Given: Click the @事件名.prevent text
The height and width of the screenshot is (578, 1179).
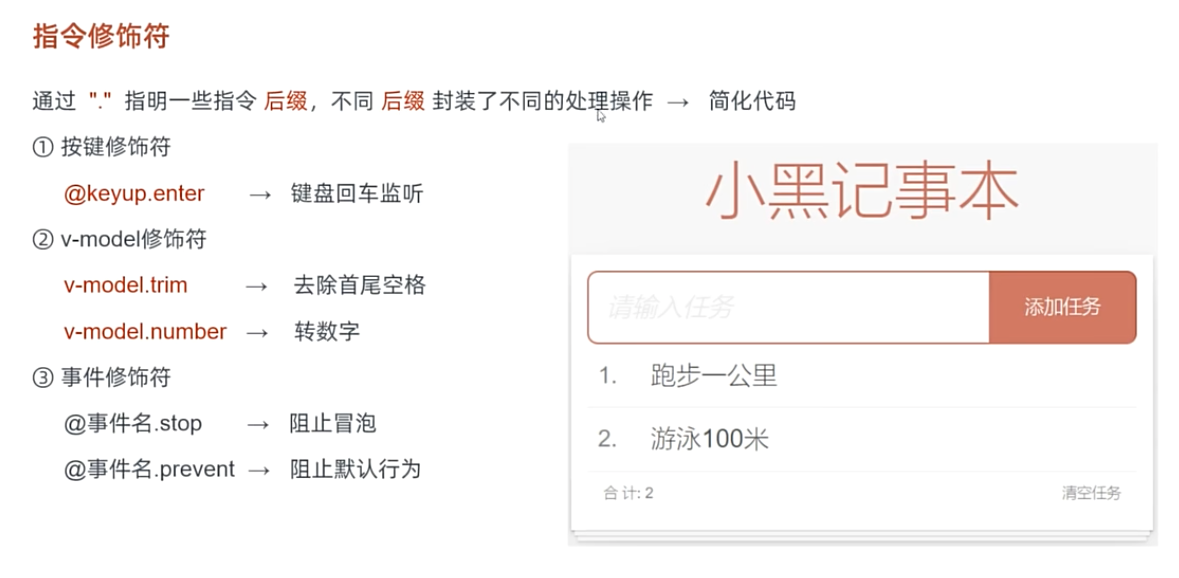Looking at the screenshot, I should point(150,470).
